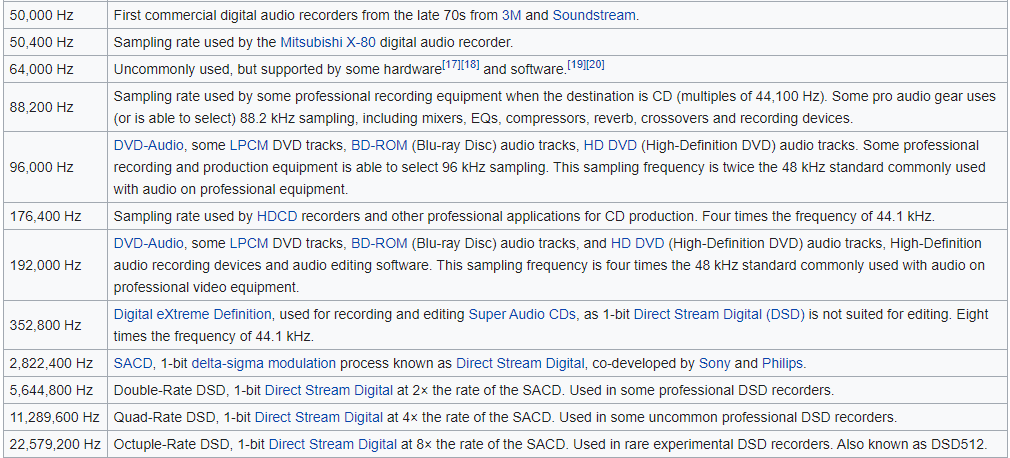
Task: Select the 5,644,800 Hz cell
Action: 55,390
